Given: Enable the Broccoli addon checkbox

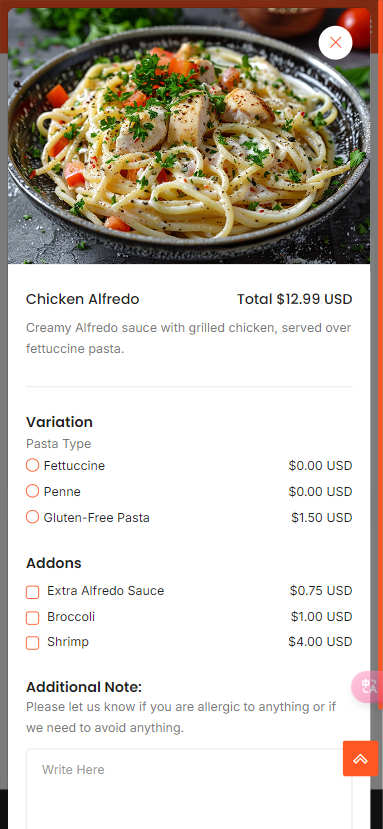Looking at the screenshot, I should [32, 618].
